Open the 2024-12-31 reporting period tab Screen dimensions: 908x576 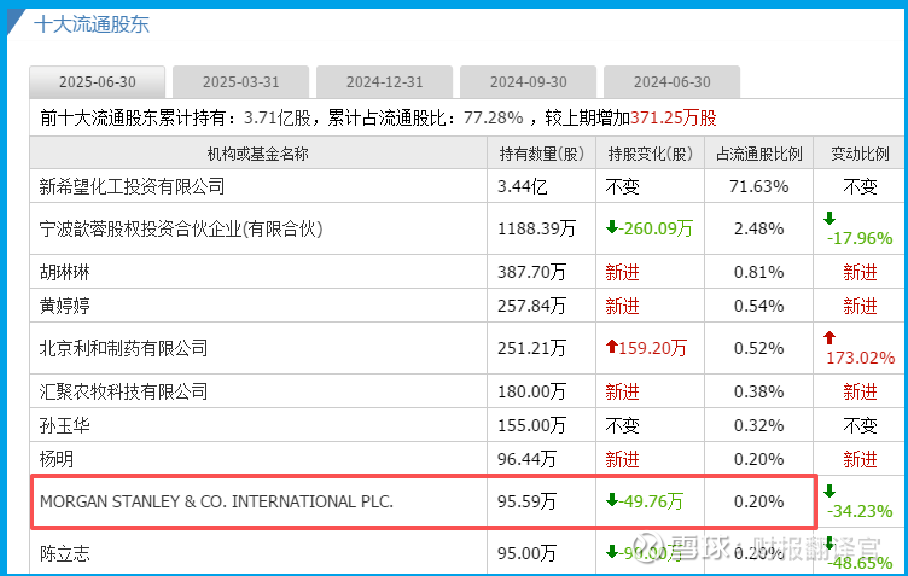click(385, 82)
